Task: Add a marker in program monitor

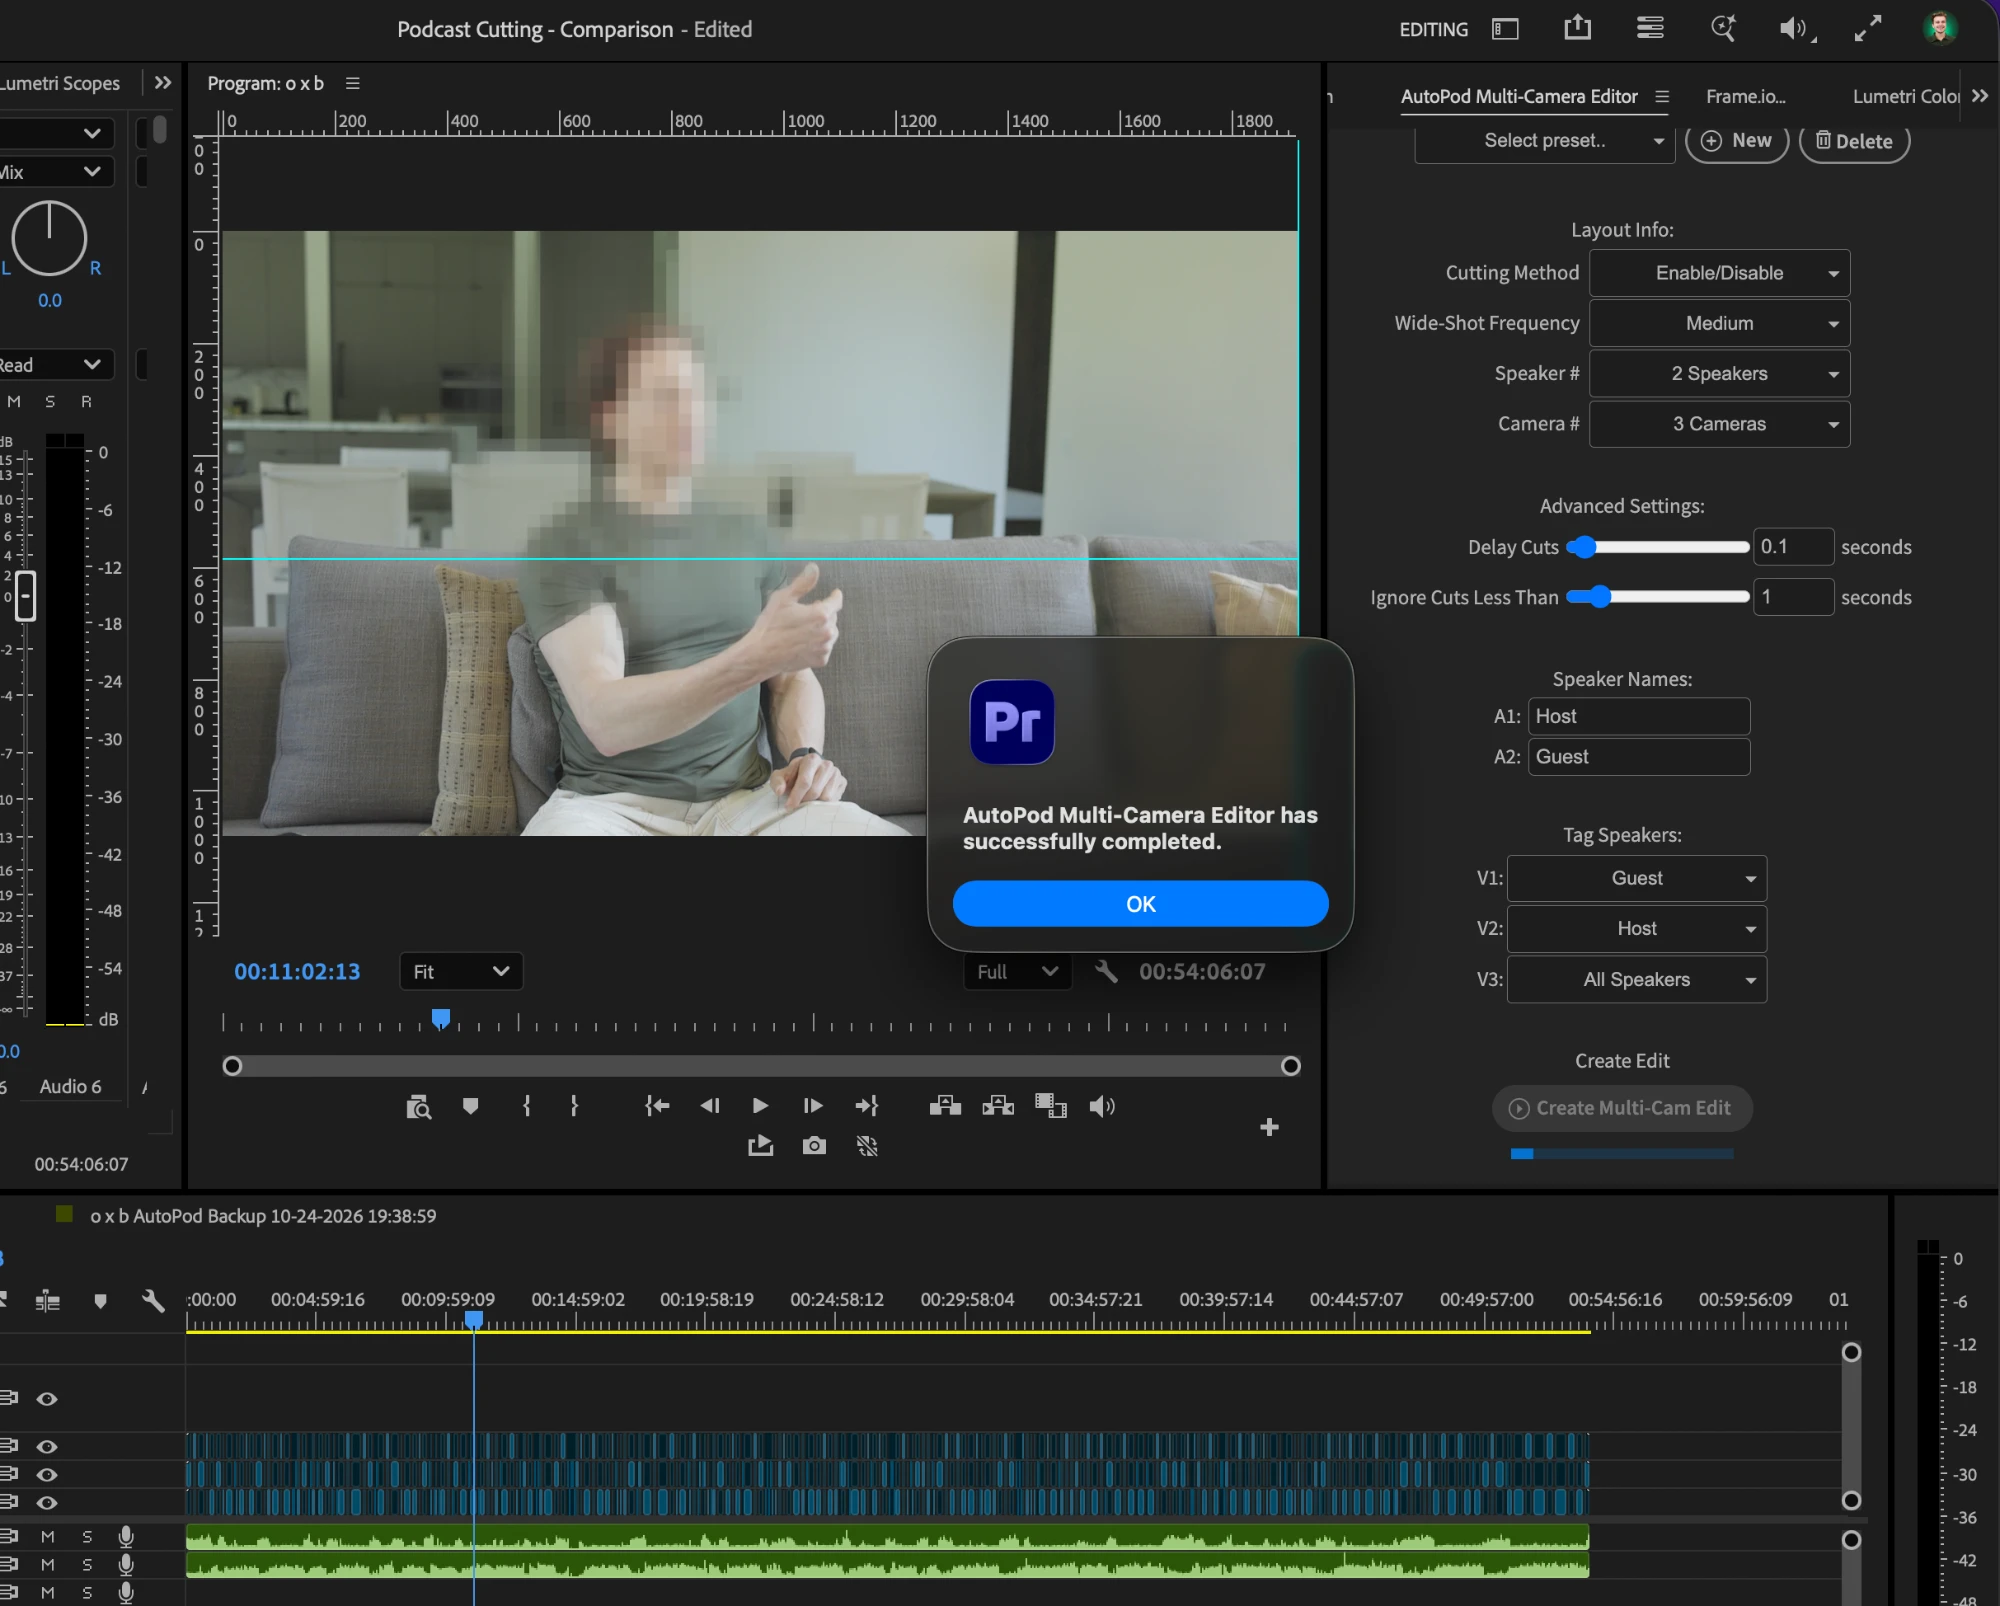Action: click(470, 1105)
